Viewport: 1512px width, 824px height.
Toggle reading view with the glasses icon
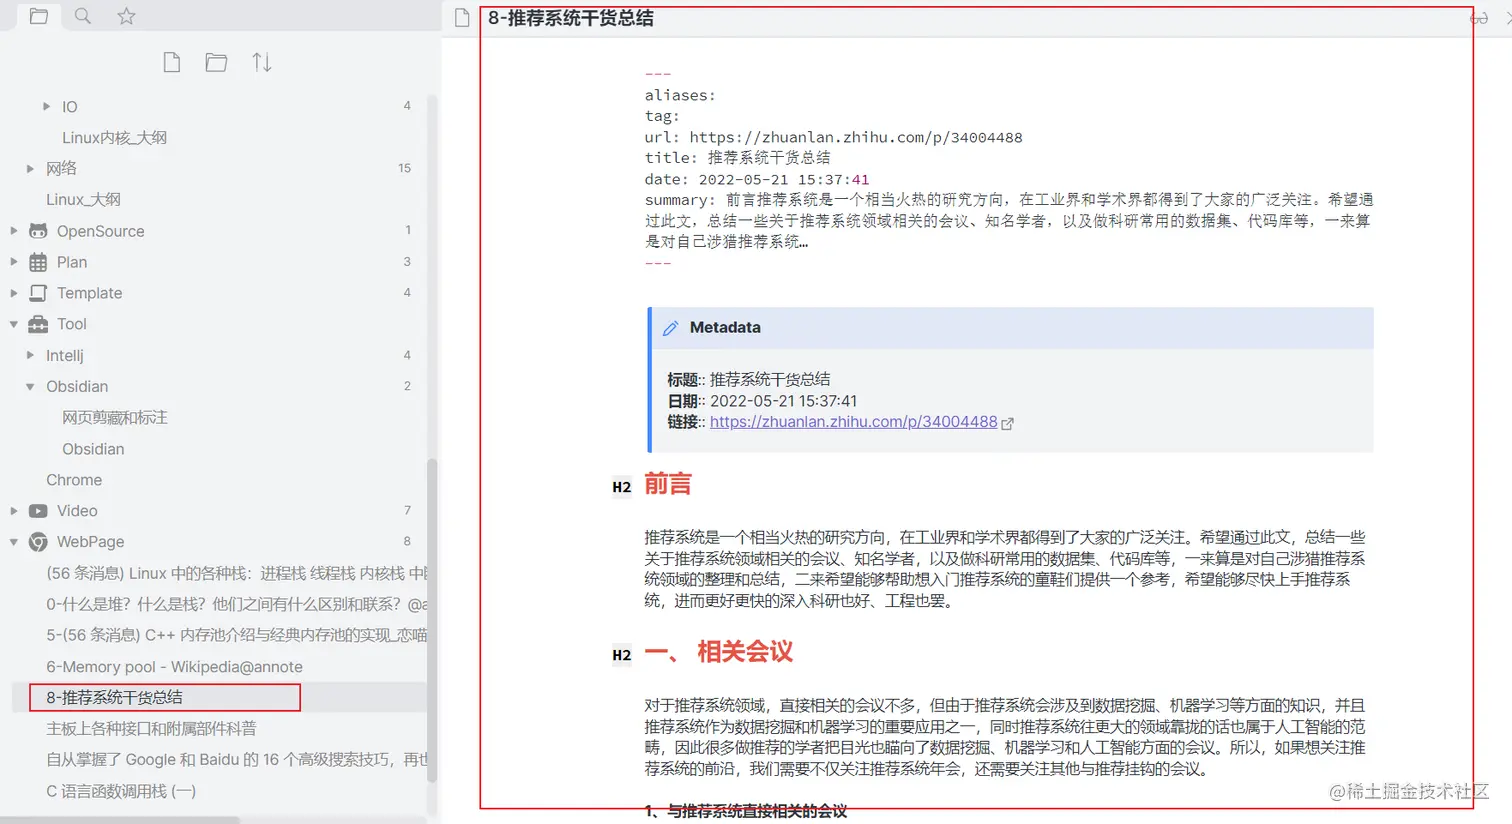coord(1479,17)
